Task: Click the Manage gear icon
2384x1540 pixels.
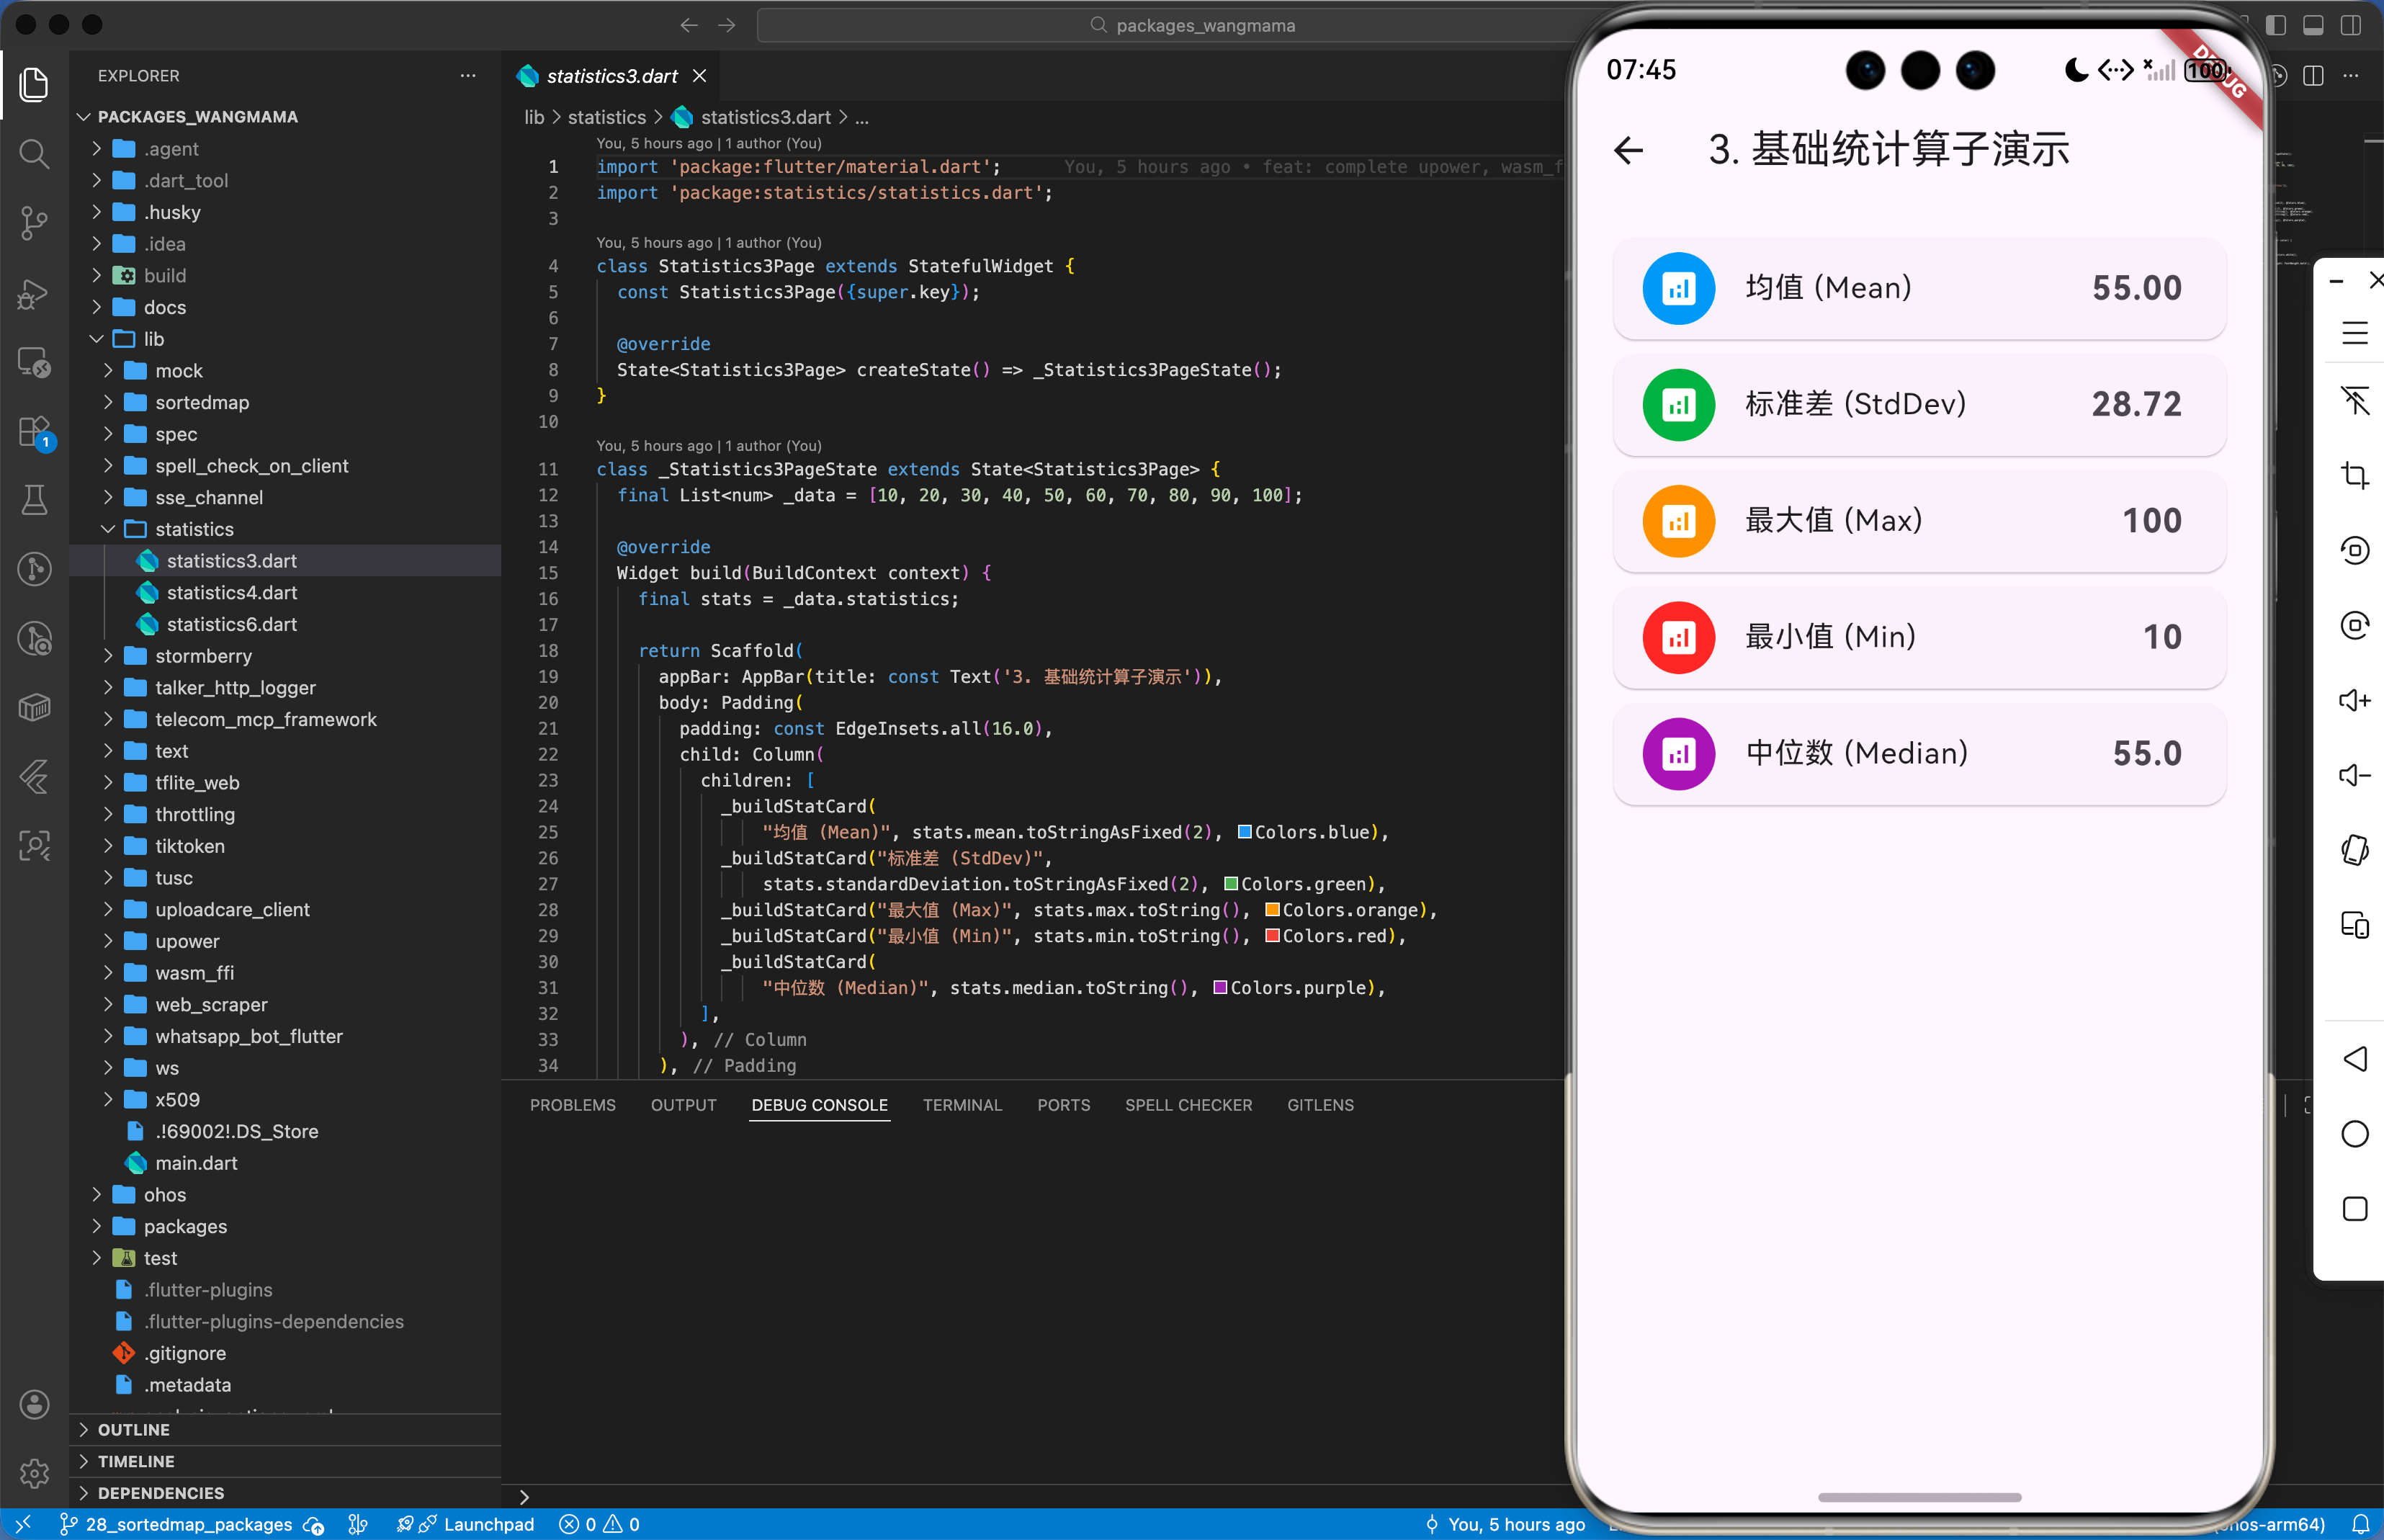Action: (34, 1473)
